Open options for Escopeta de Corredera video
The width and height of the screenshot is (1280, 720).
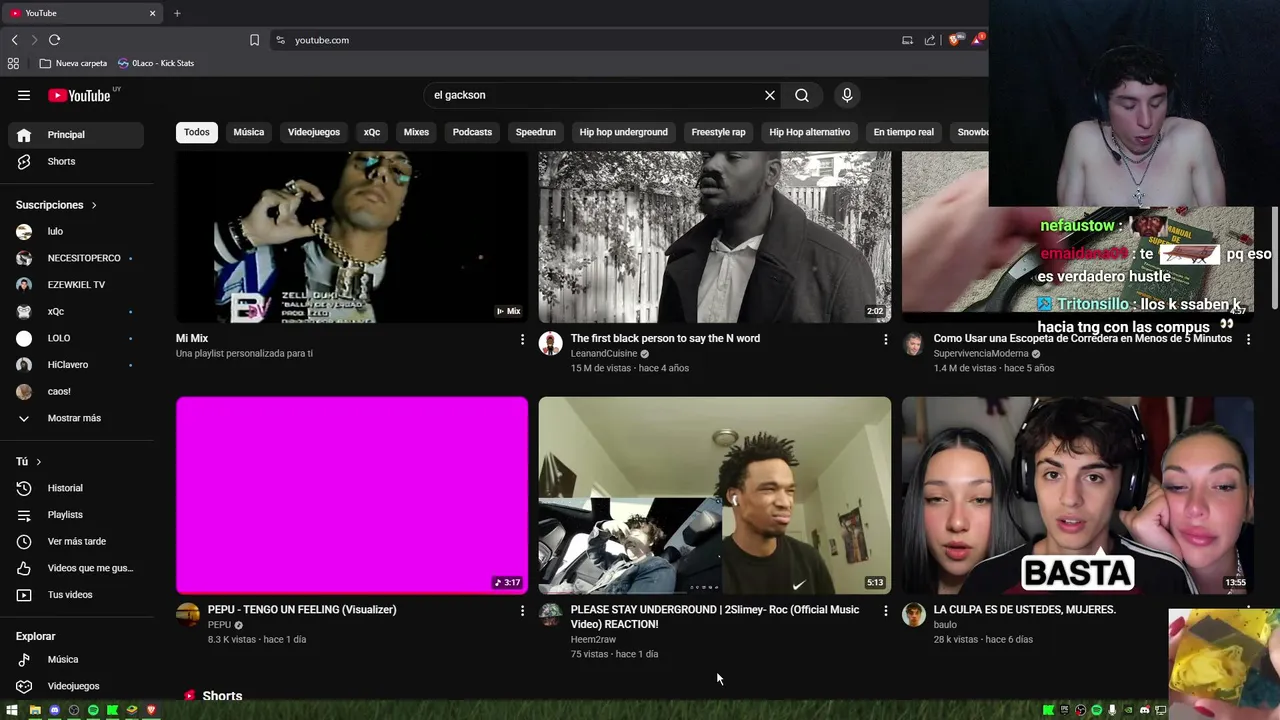tap(1248, 340)
